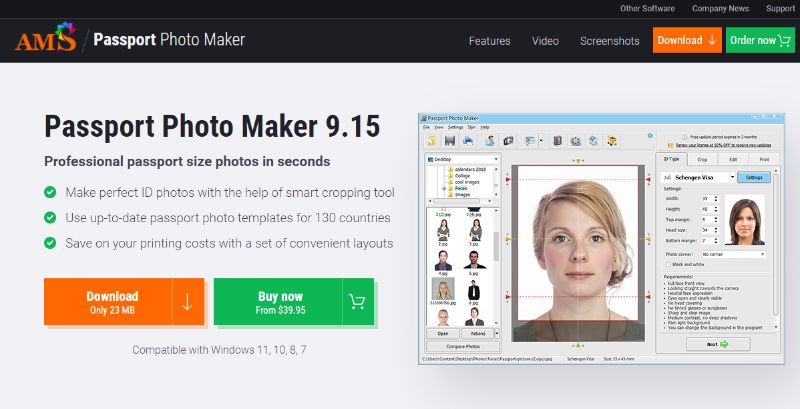The height and width of the screenshot is (409, 800).
Task: Open the Company News link
Action: click(720, 9)
